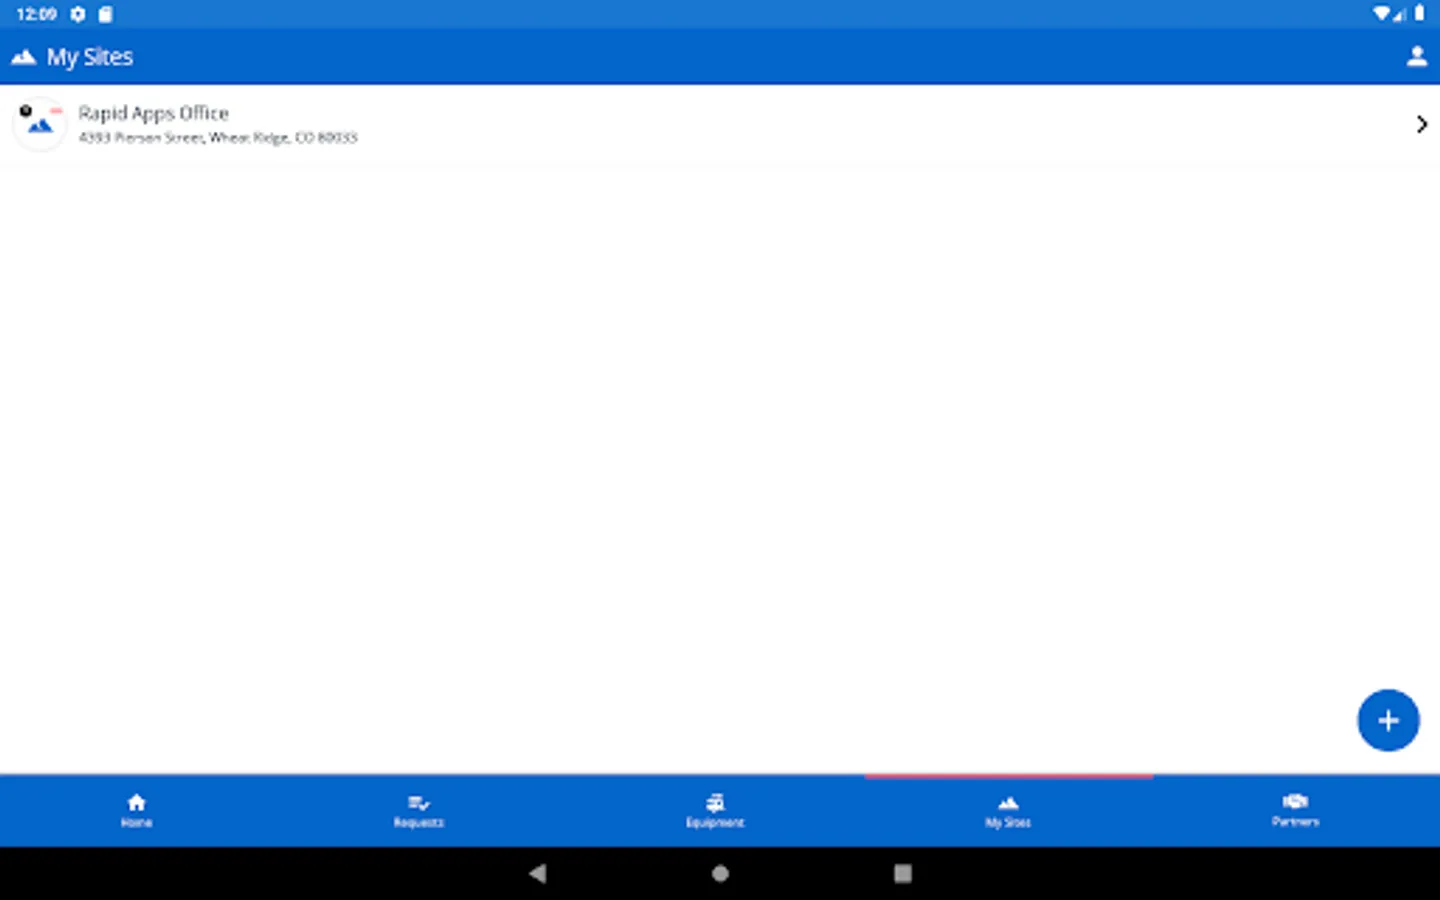Open the Partners tab

(x=1295, y=810)
